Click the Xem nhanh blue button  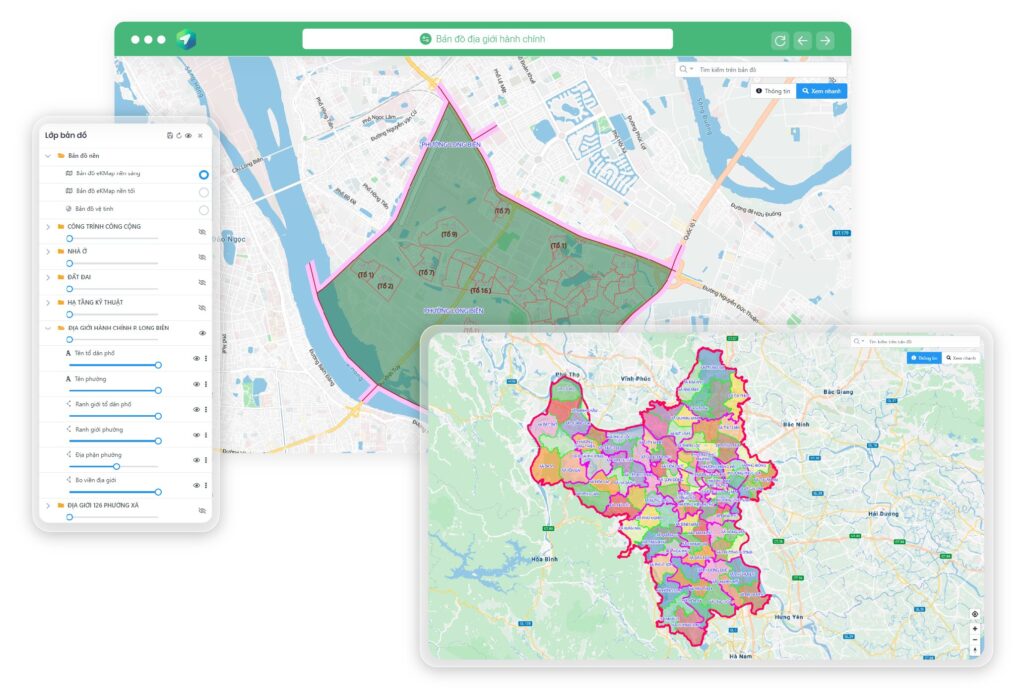(x=822, y=90)
